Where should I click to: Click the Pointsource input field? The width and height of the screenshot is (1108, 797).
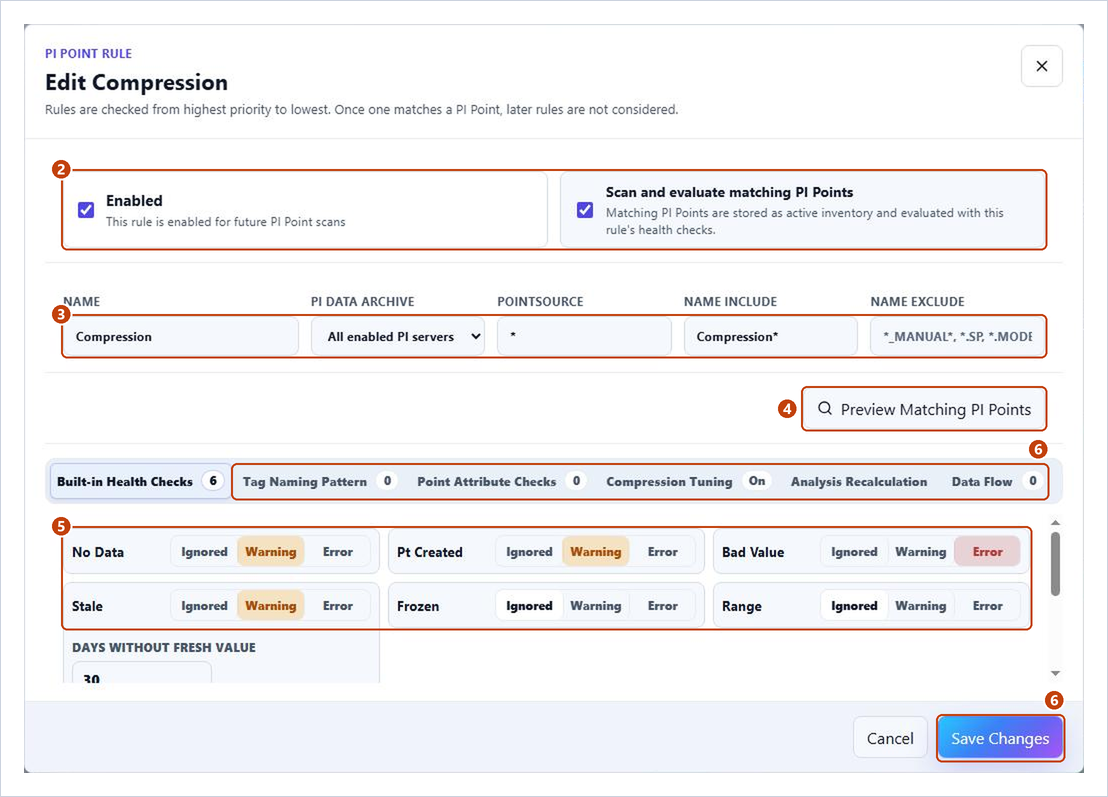click(x=584, y=336)
